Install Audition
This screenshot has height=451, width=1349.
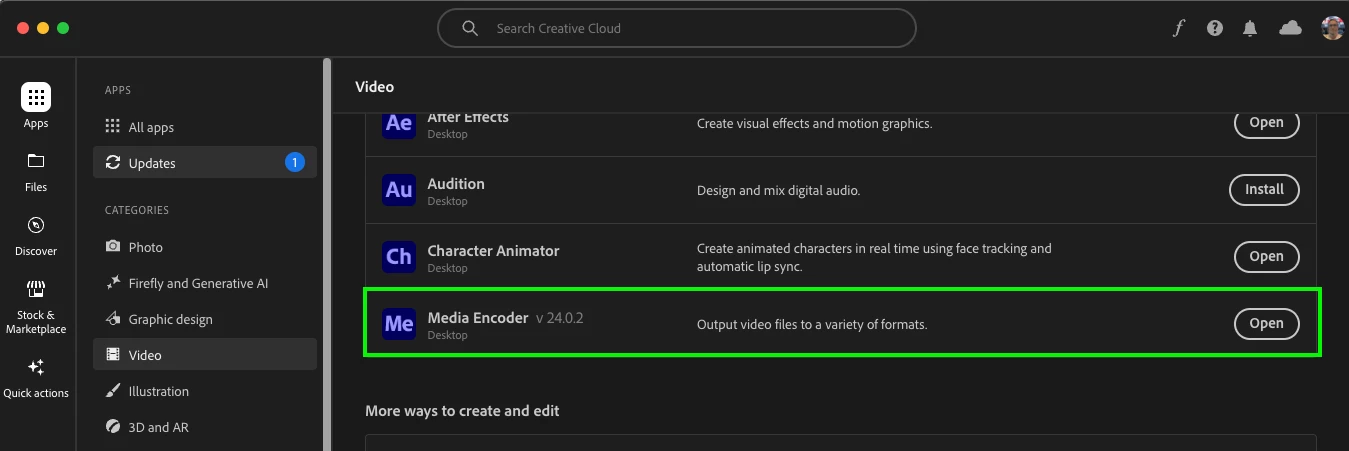pyautogui.click(x=1264, y=189)
